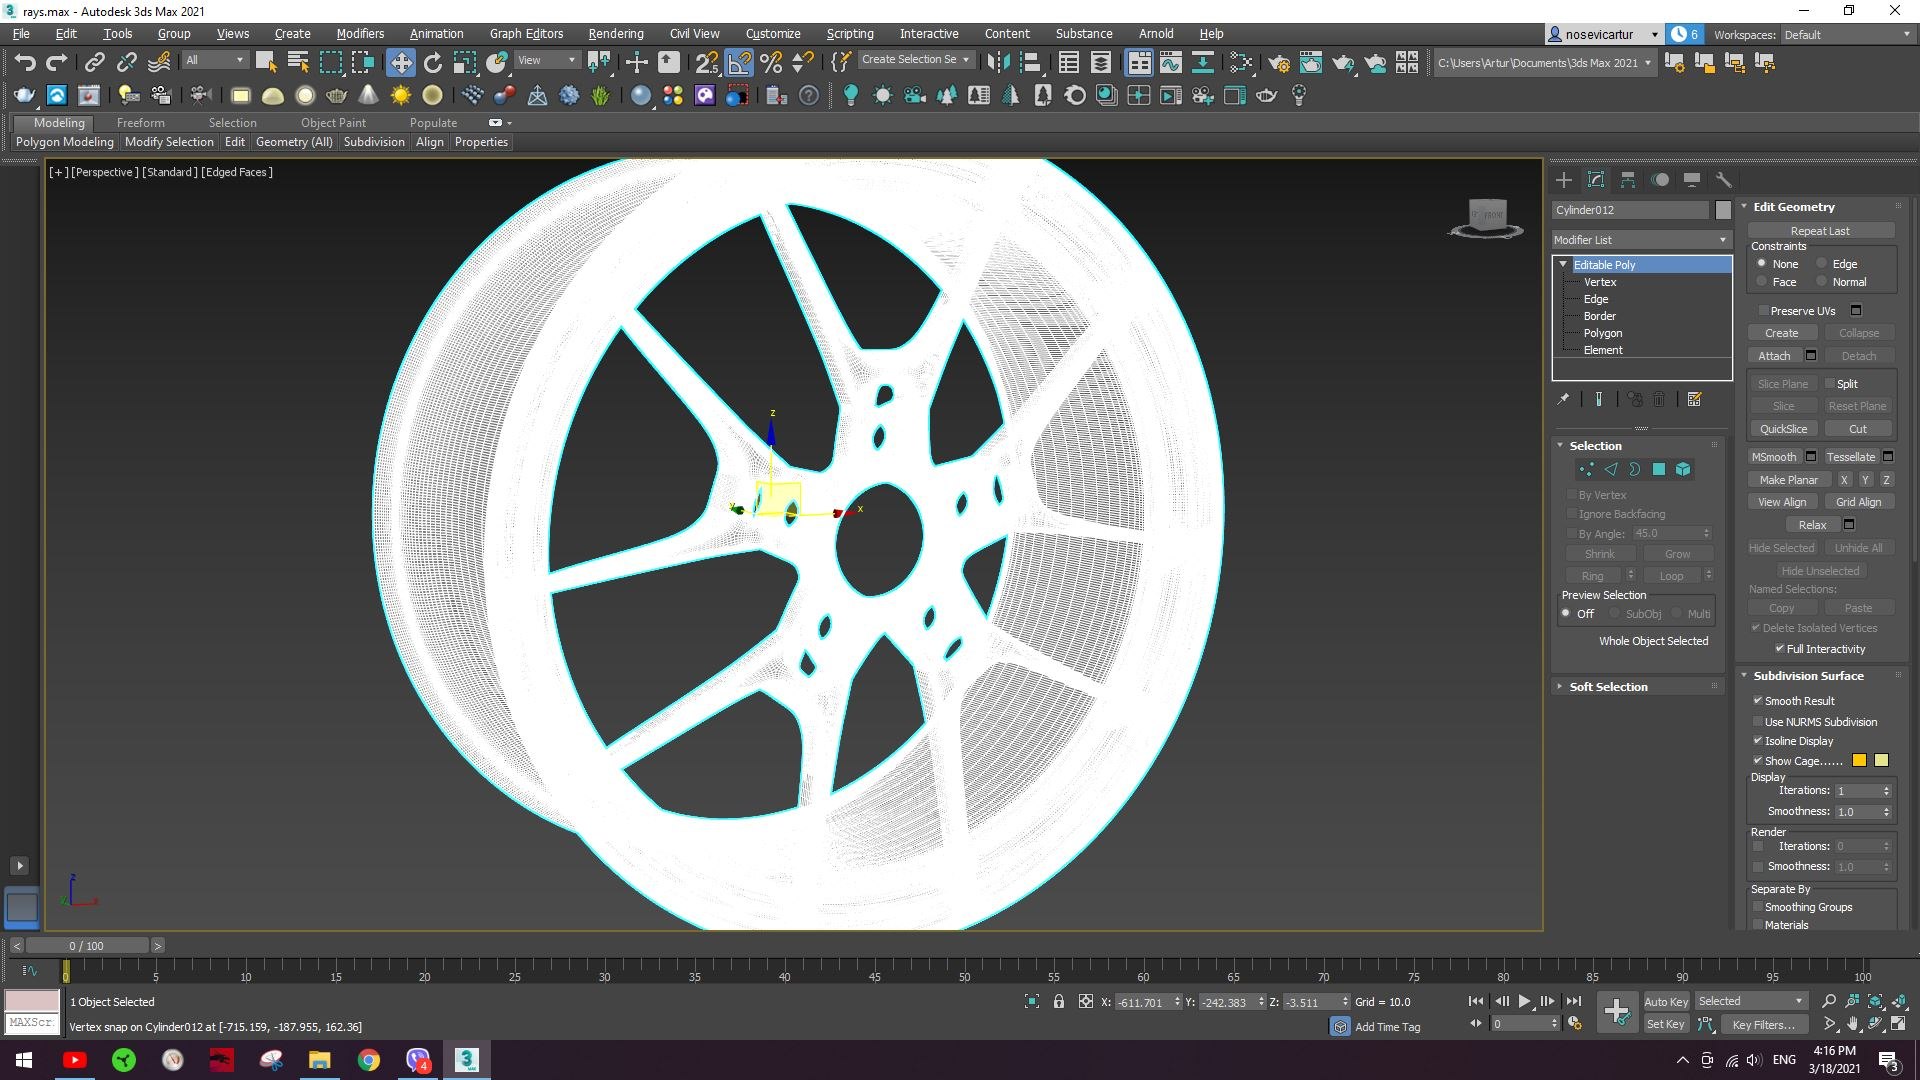Activate the Select and Rotate tool
This screenshot has height=1080, width=1920.
(x=432, y=63)
